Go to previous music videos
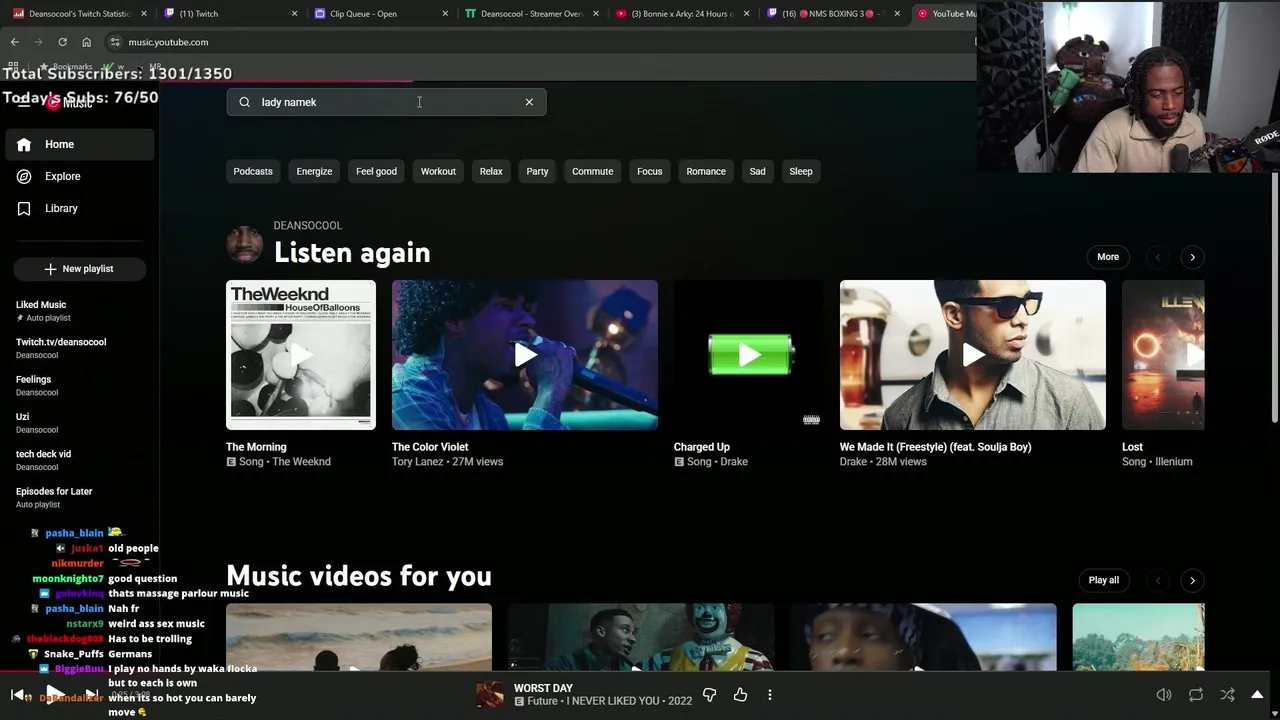 (x=1157, y=580)
